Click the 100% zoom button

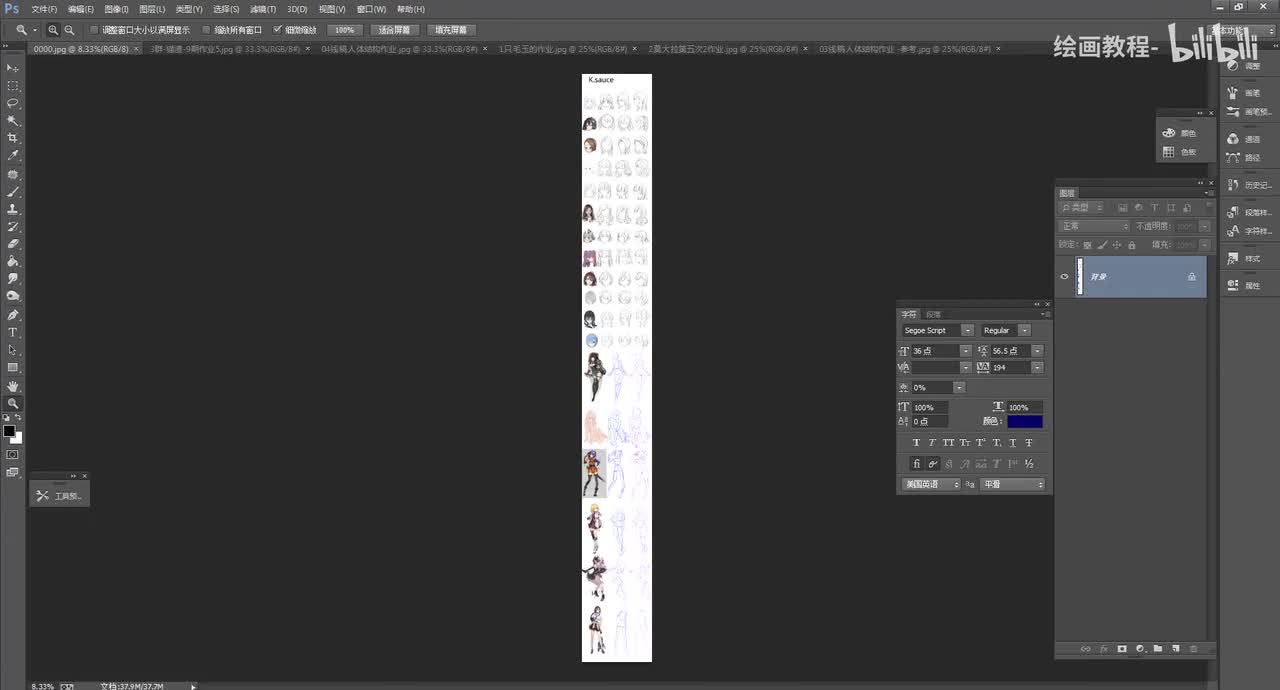point(345,30)
